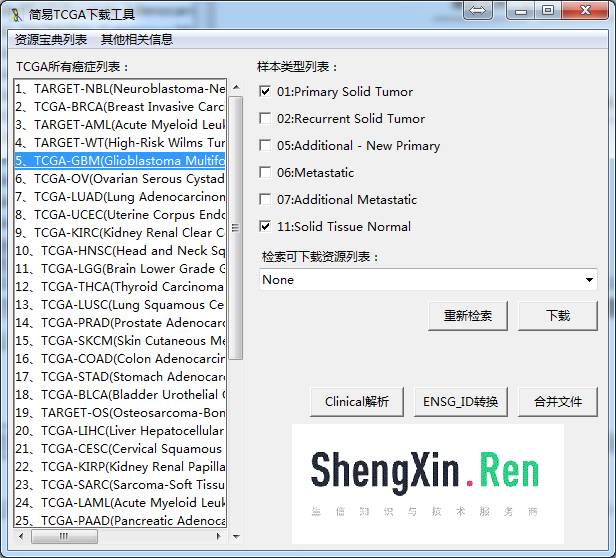Viewport: 616px width, 558px height.
Task: Select 24、TCGA-LAML Acute Myeloid row
Action: (120, 503)
